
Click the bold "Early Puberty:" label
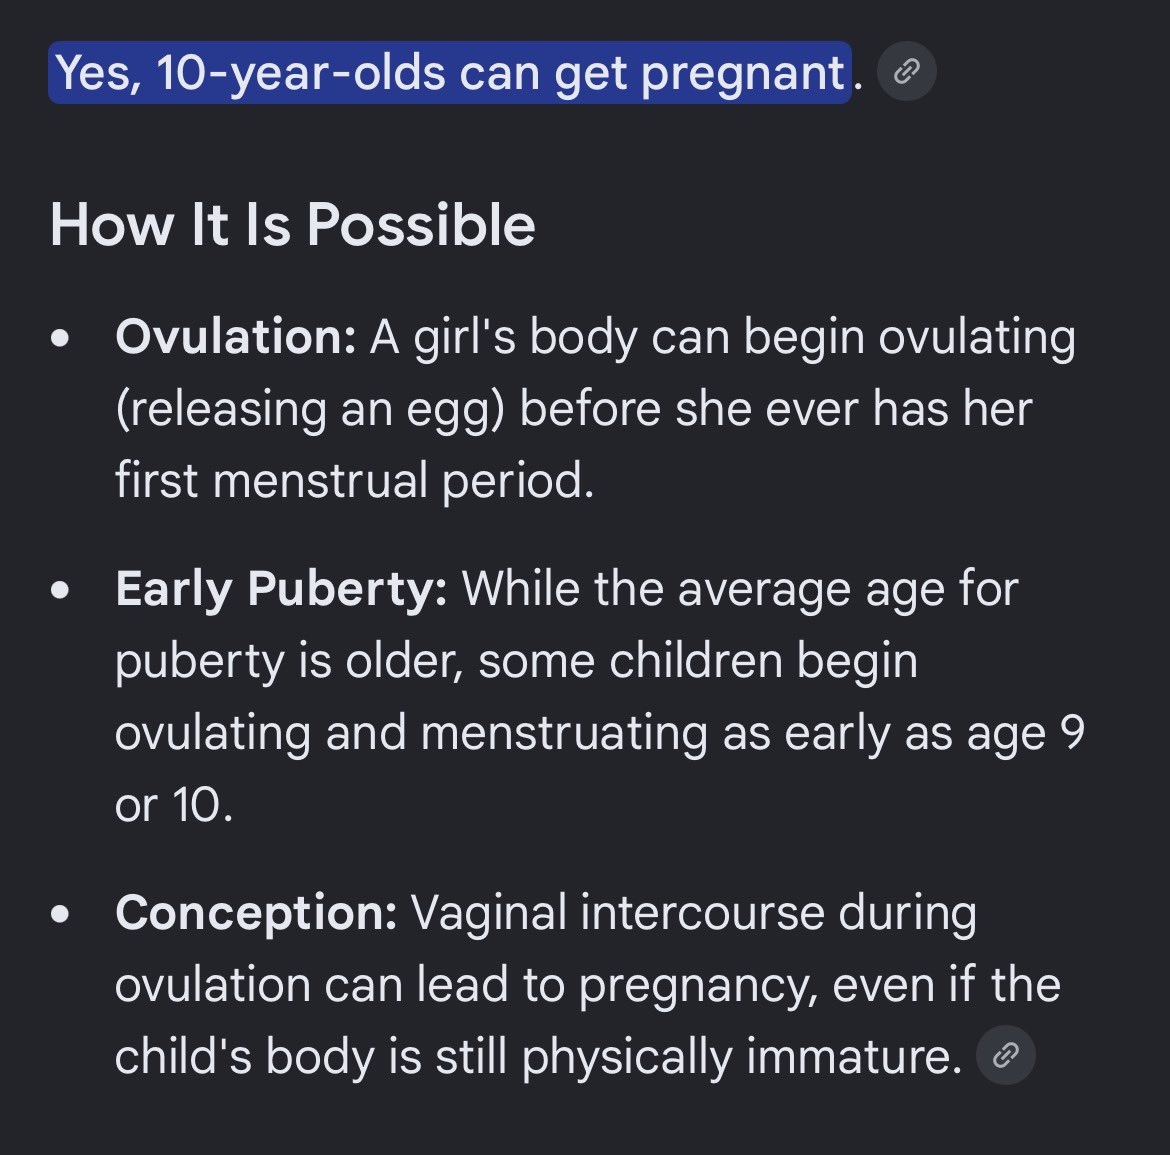pos(281,589)
